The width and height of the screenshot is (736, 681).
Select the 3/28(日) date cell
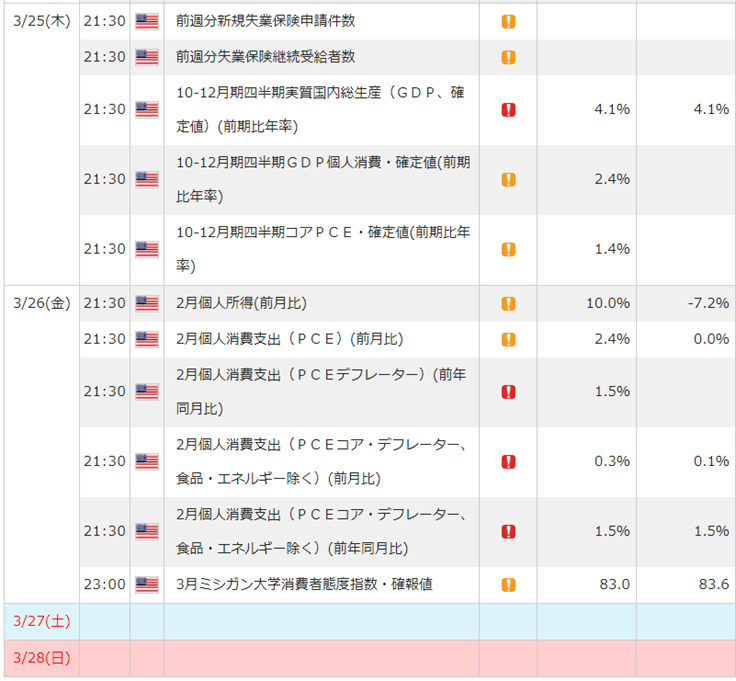point(42,658)
